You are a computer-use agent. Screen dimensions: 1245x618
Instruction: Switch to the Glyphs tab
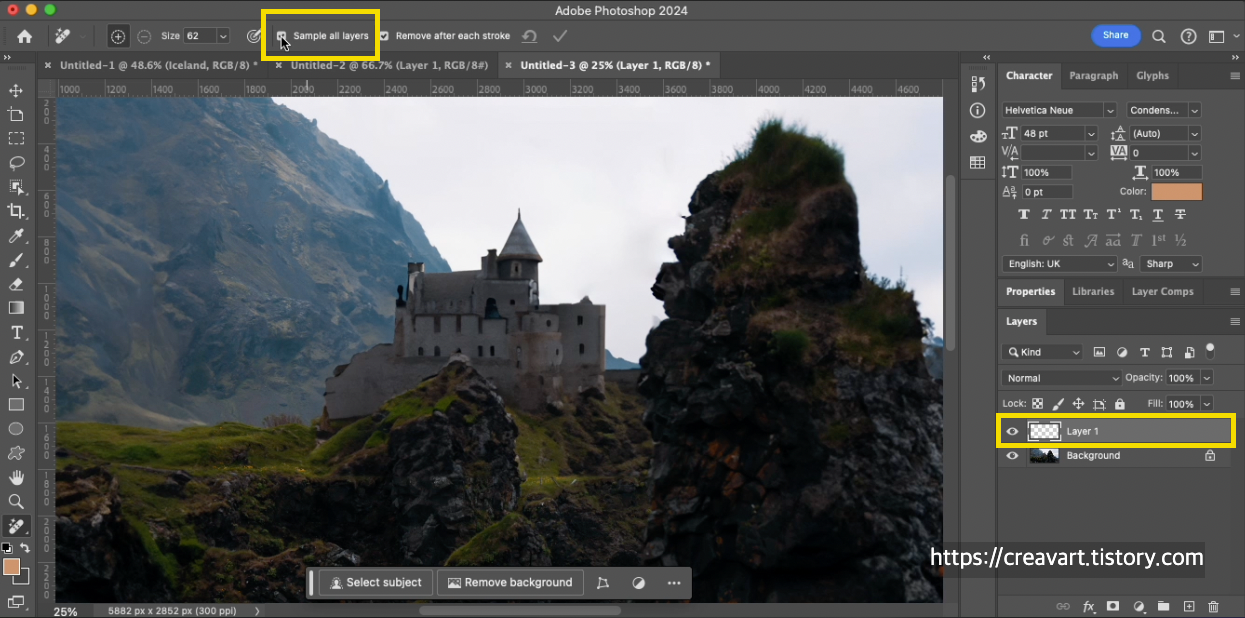pyautogui.click(x=1152, y=76)
